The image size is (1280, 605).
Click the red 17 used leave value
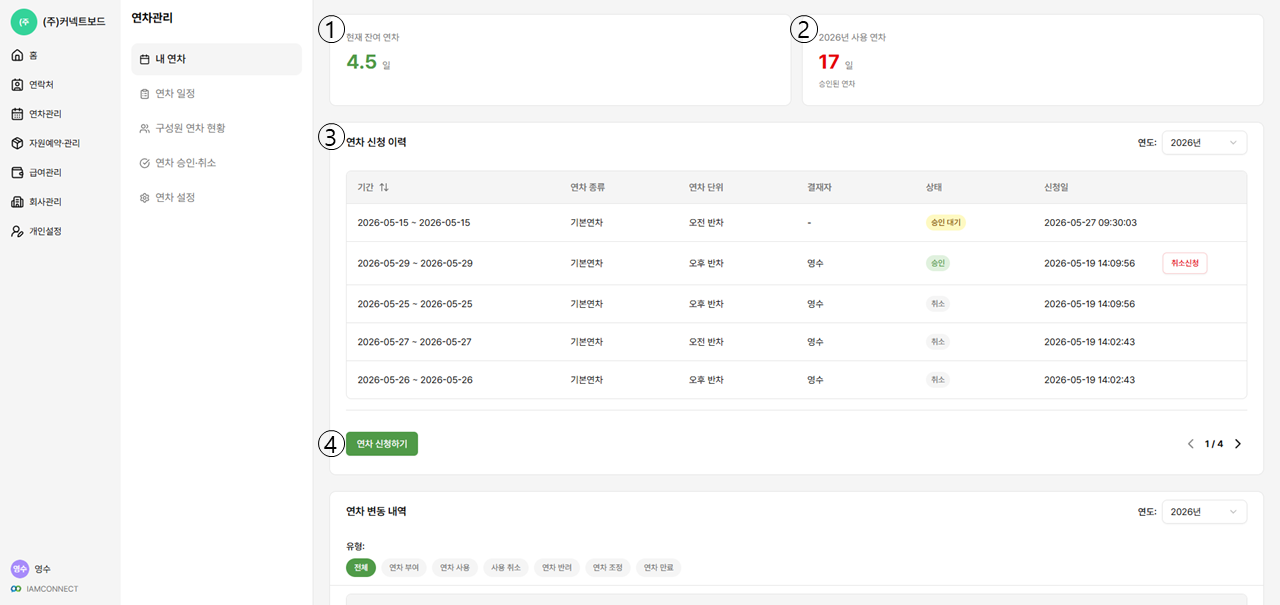829,62
